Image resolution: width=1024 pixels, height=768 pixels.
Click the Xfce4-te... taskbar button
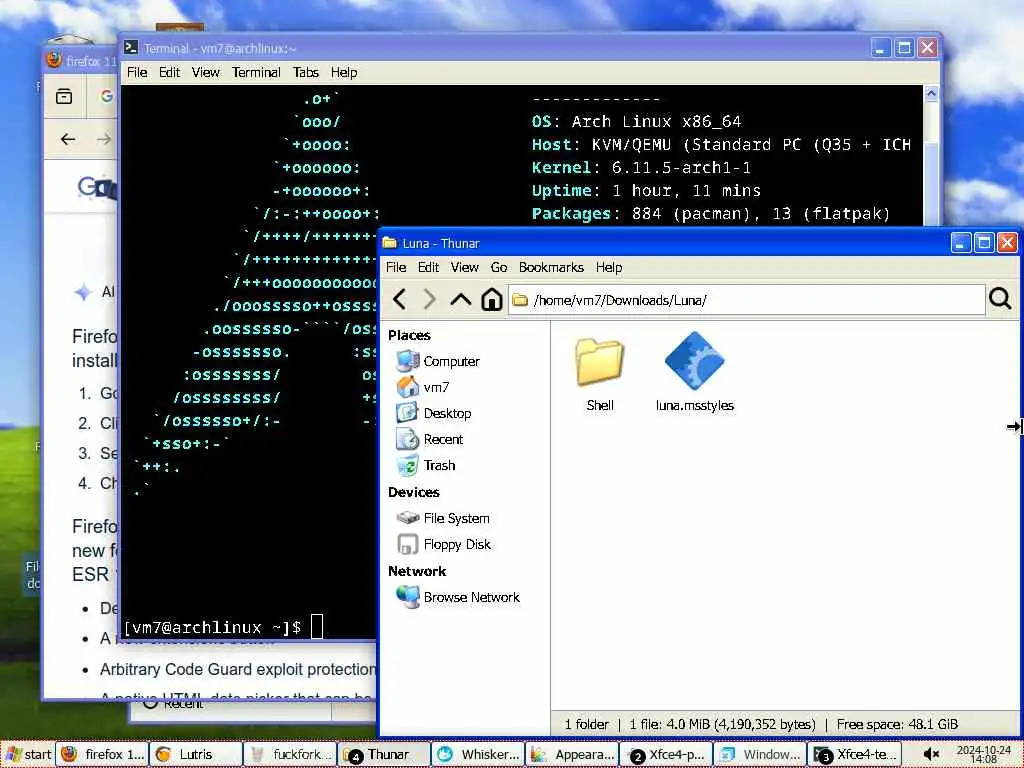(x=854, y=754)
